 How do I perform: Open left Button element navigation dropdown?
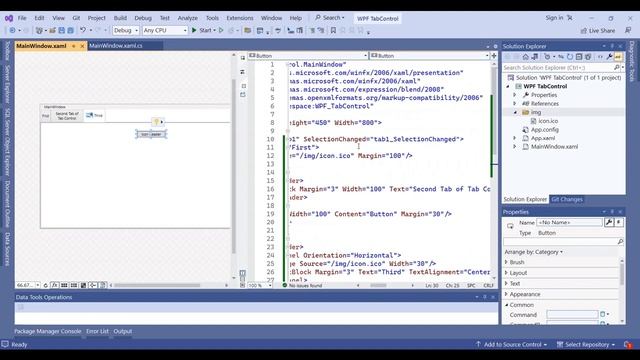click(308, 56)
